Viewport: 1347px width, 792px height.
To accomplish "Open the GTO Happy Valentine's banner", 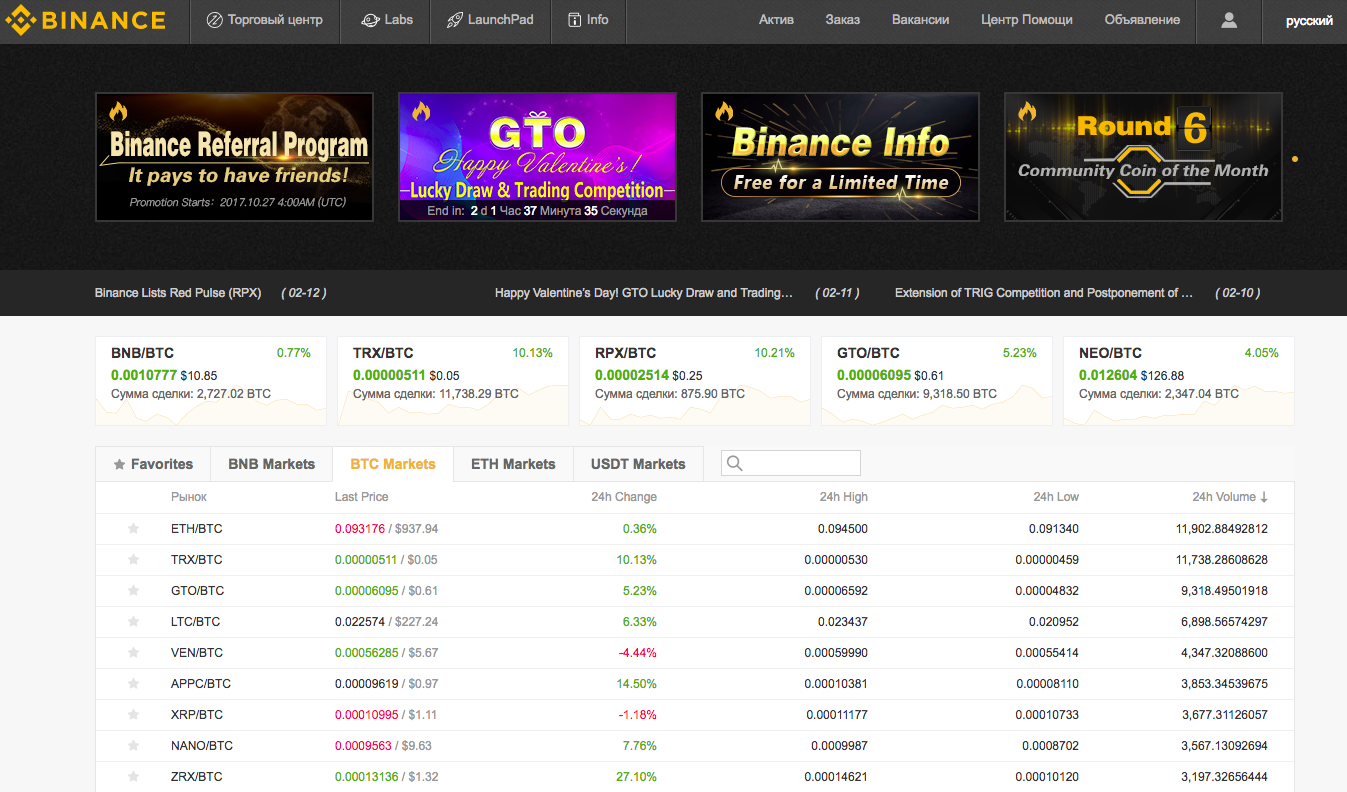I will pos(537,157).
